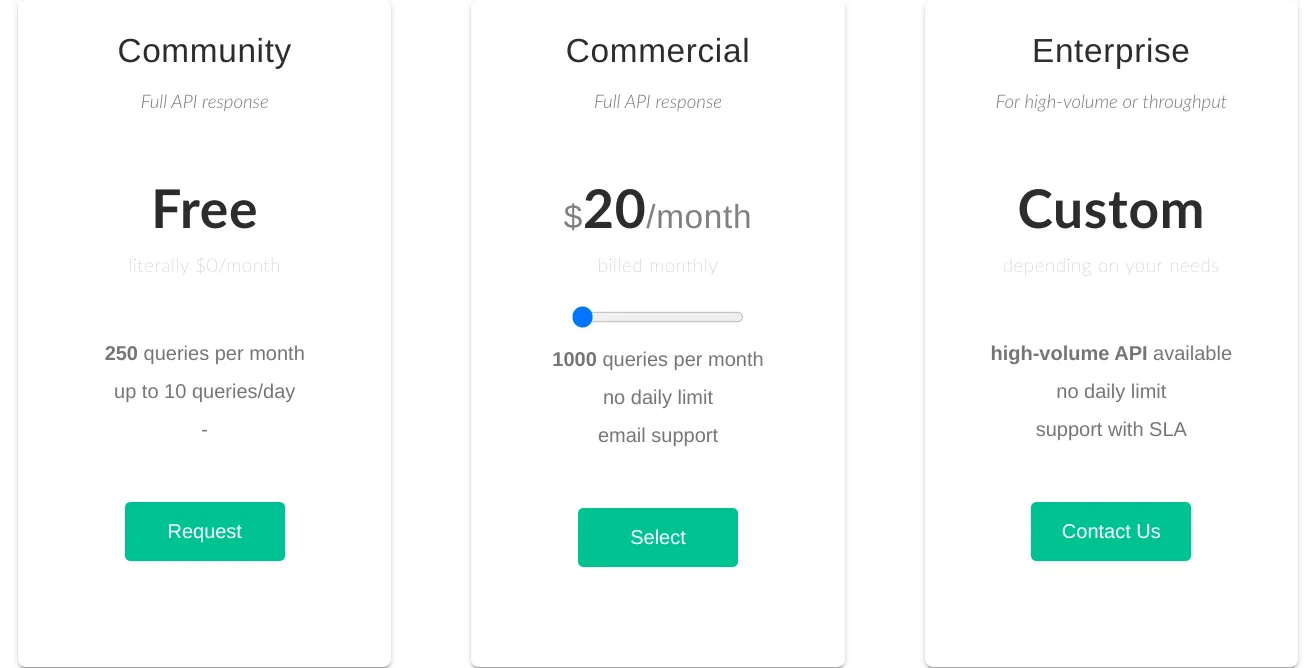Click the Custom price text
Screen dimensions: 1306x668
(1110, 210)
